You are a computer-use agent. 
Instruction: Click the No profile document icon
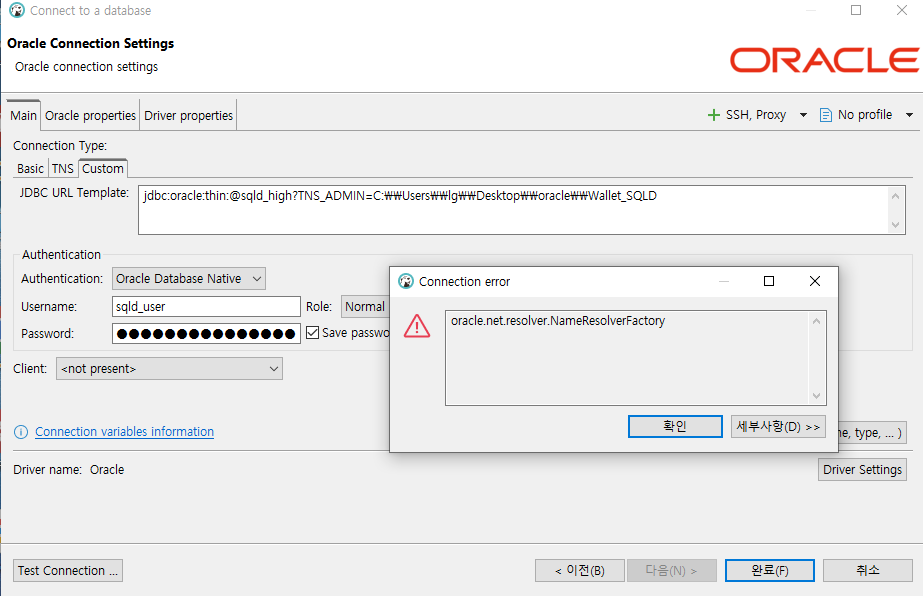coord(825,115)
